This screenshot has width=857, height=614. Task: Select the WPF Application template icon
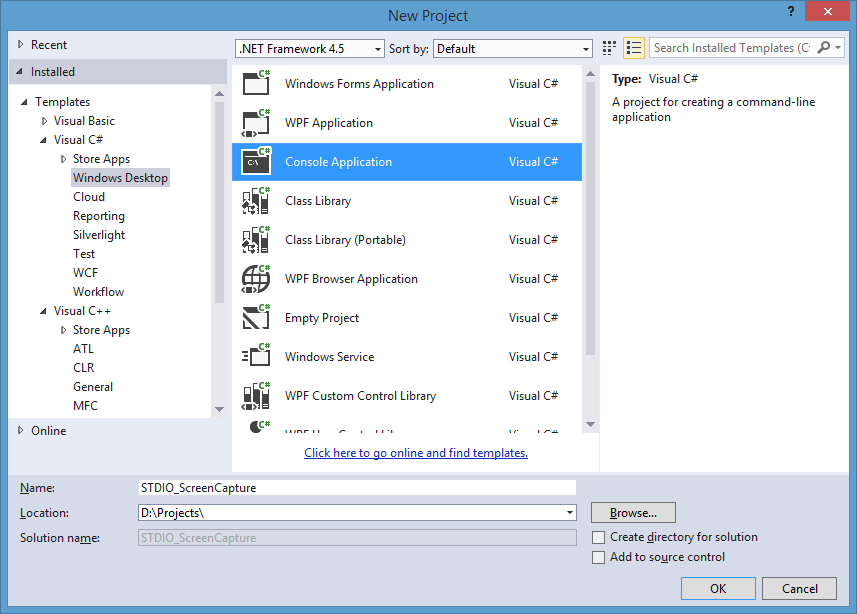(256, 122)
